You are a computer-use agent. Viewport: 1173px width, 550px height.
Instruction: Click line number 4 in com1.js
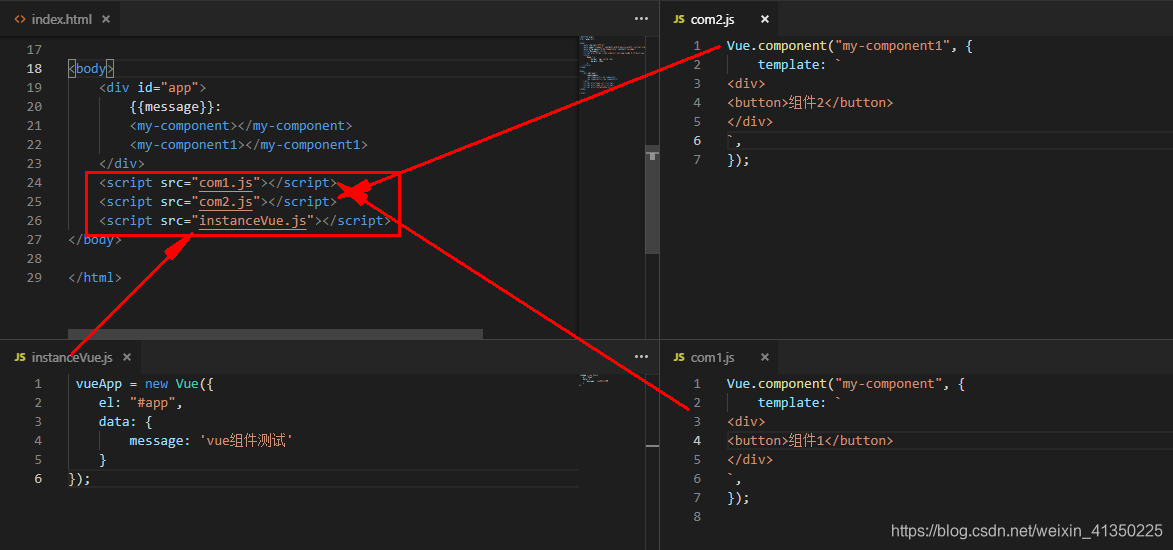[696, 441]
